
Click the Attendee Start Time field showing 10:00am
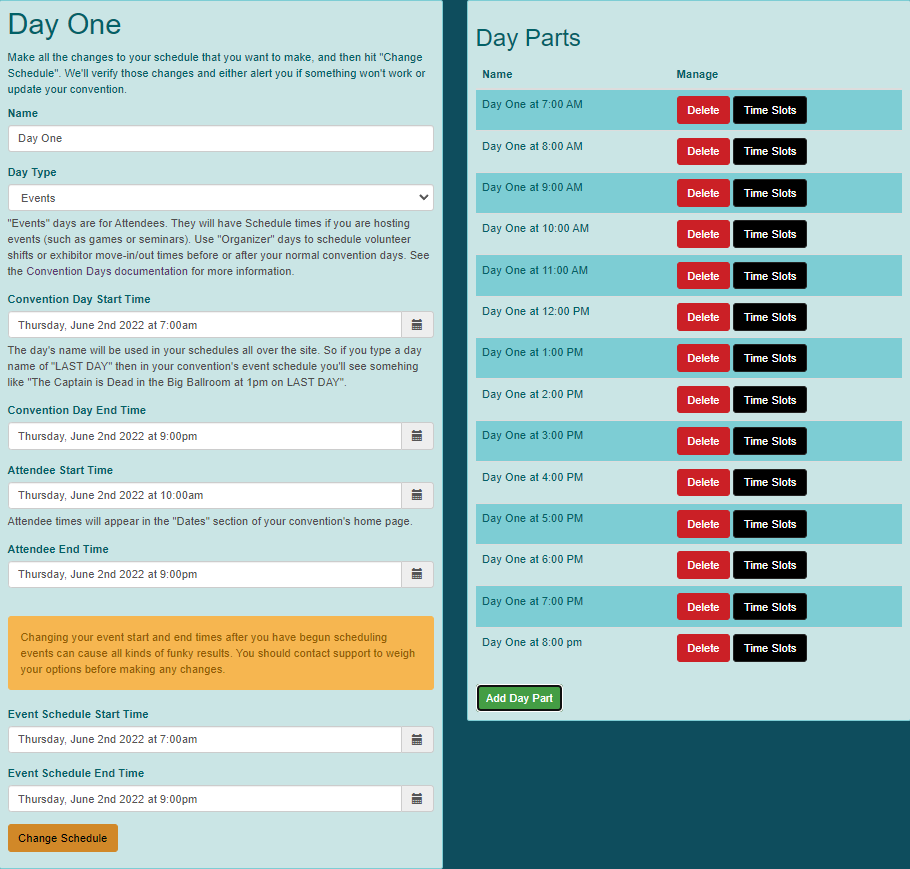(205, 495)
